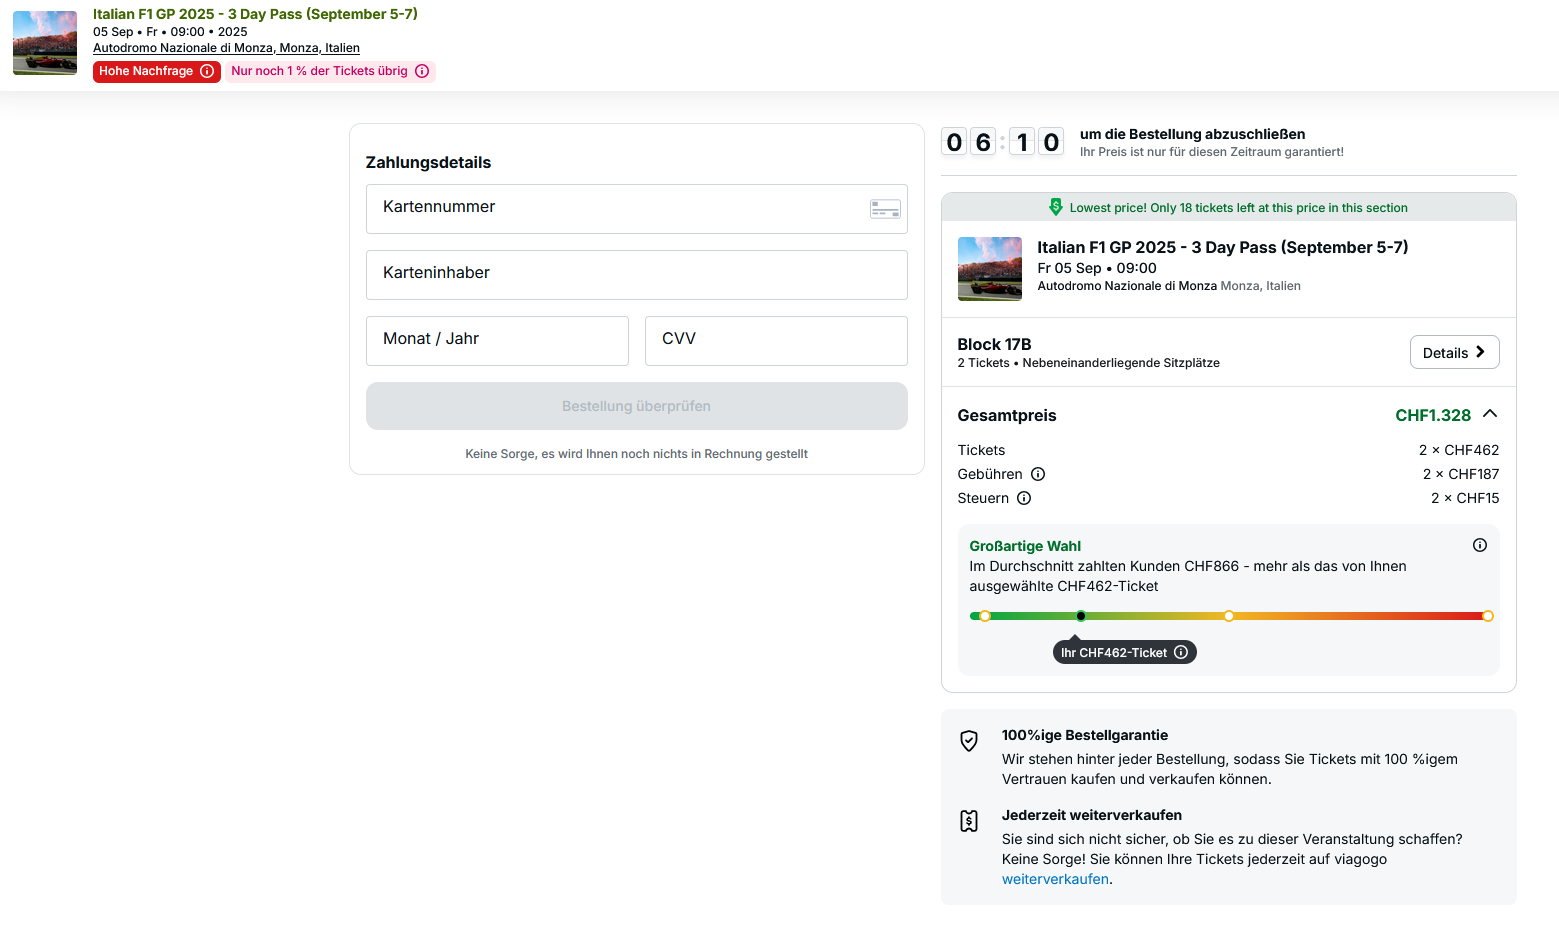The image size is (1559, 925).
Task: Select the Monat / Jahr field
Action: coord(497,340)
